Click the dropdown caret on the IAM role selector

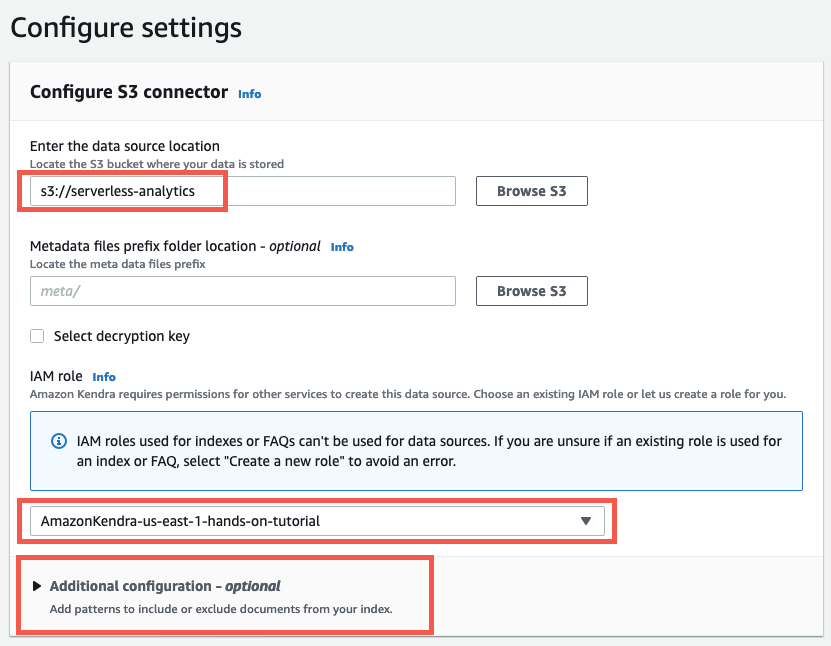coord(587,521)
